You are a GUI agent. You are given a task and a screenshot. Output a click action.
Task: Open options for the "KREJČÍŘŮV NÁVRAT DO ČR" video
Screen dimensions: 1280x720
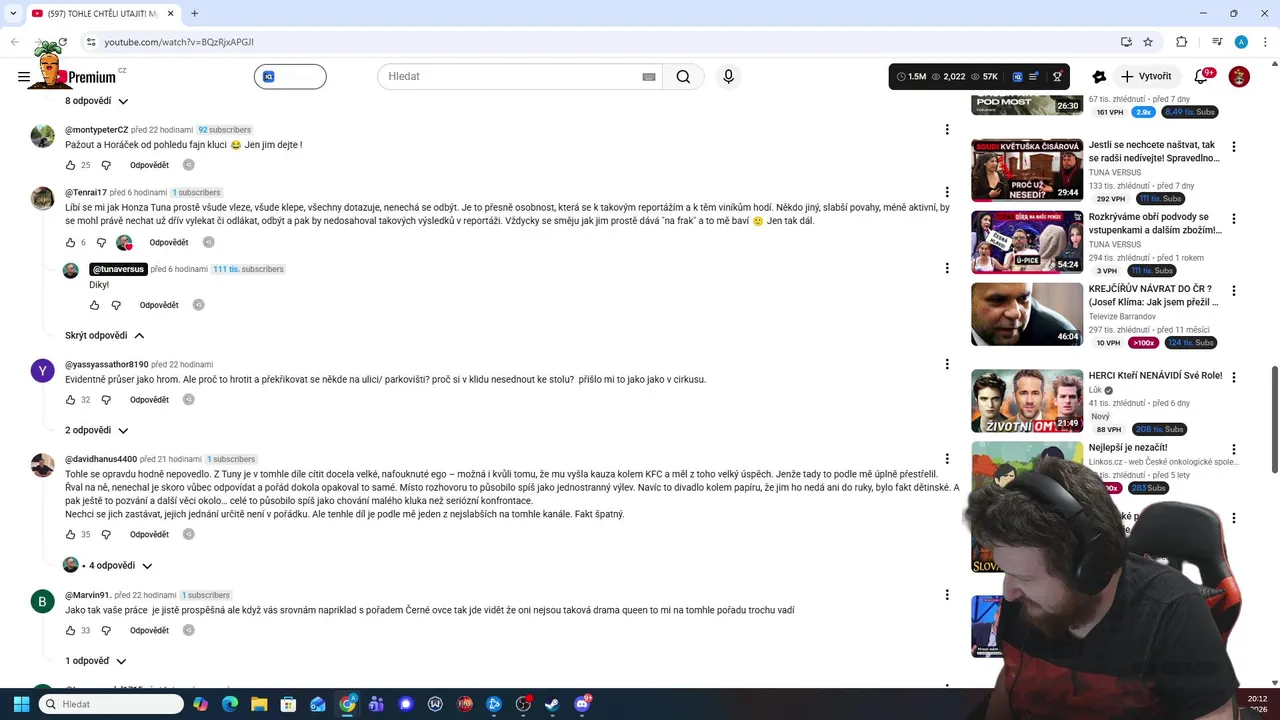click(1233, 291)
